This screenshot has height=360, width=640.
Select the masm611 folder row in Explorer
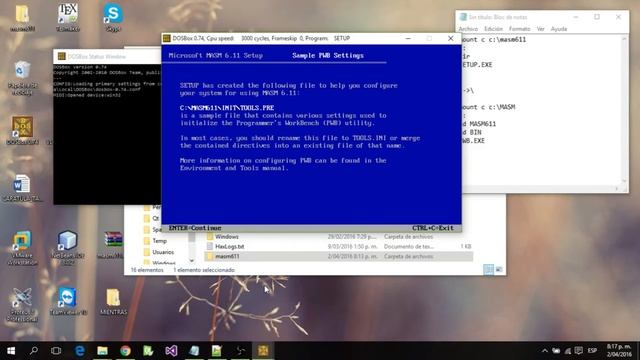click(339, 256)
